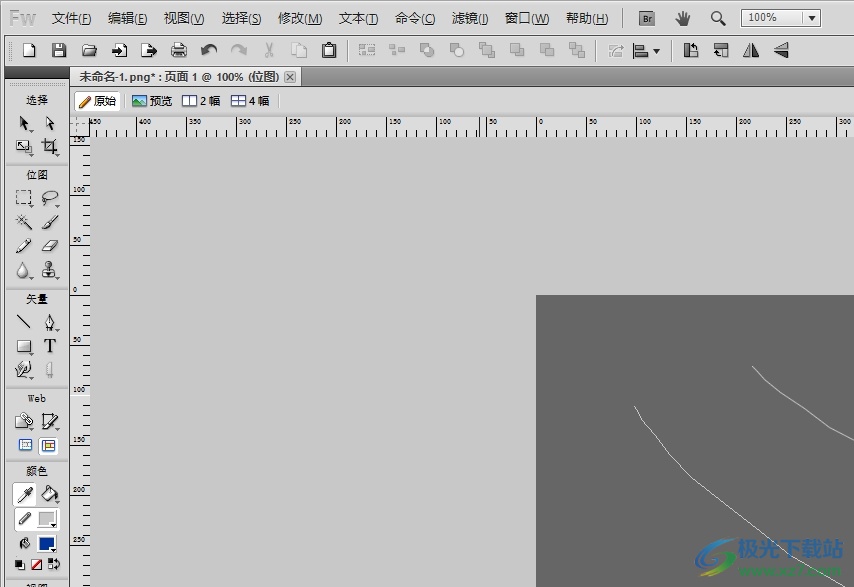Select the Eraser tool
This screenshot has width=854, height=587.
(50, 246)
